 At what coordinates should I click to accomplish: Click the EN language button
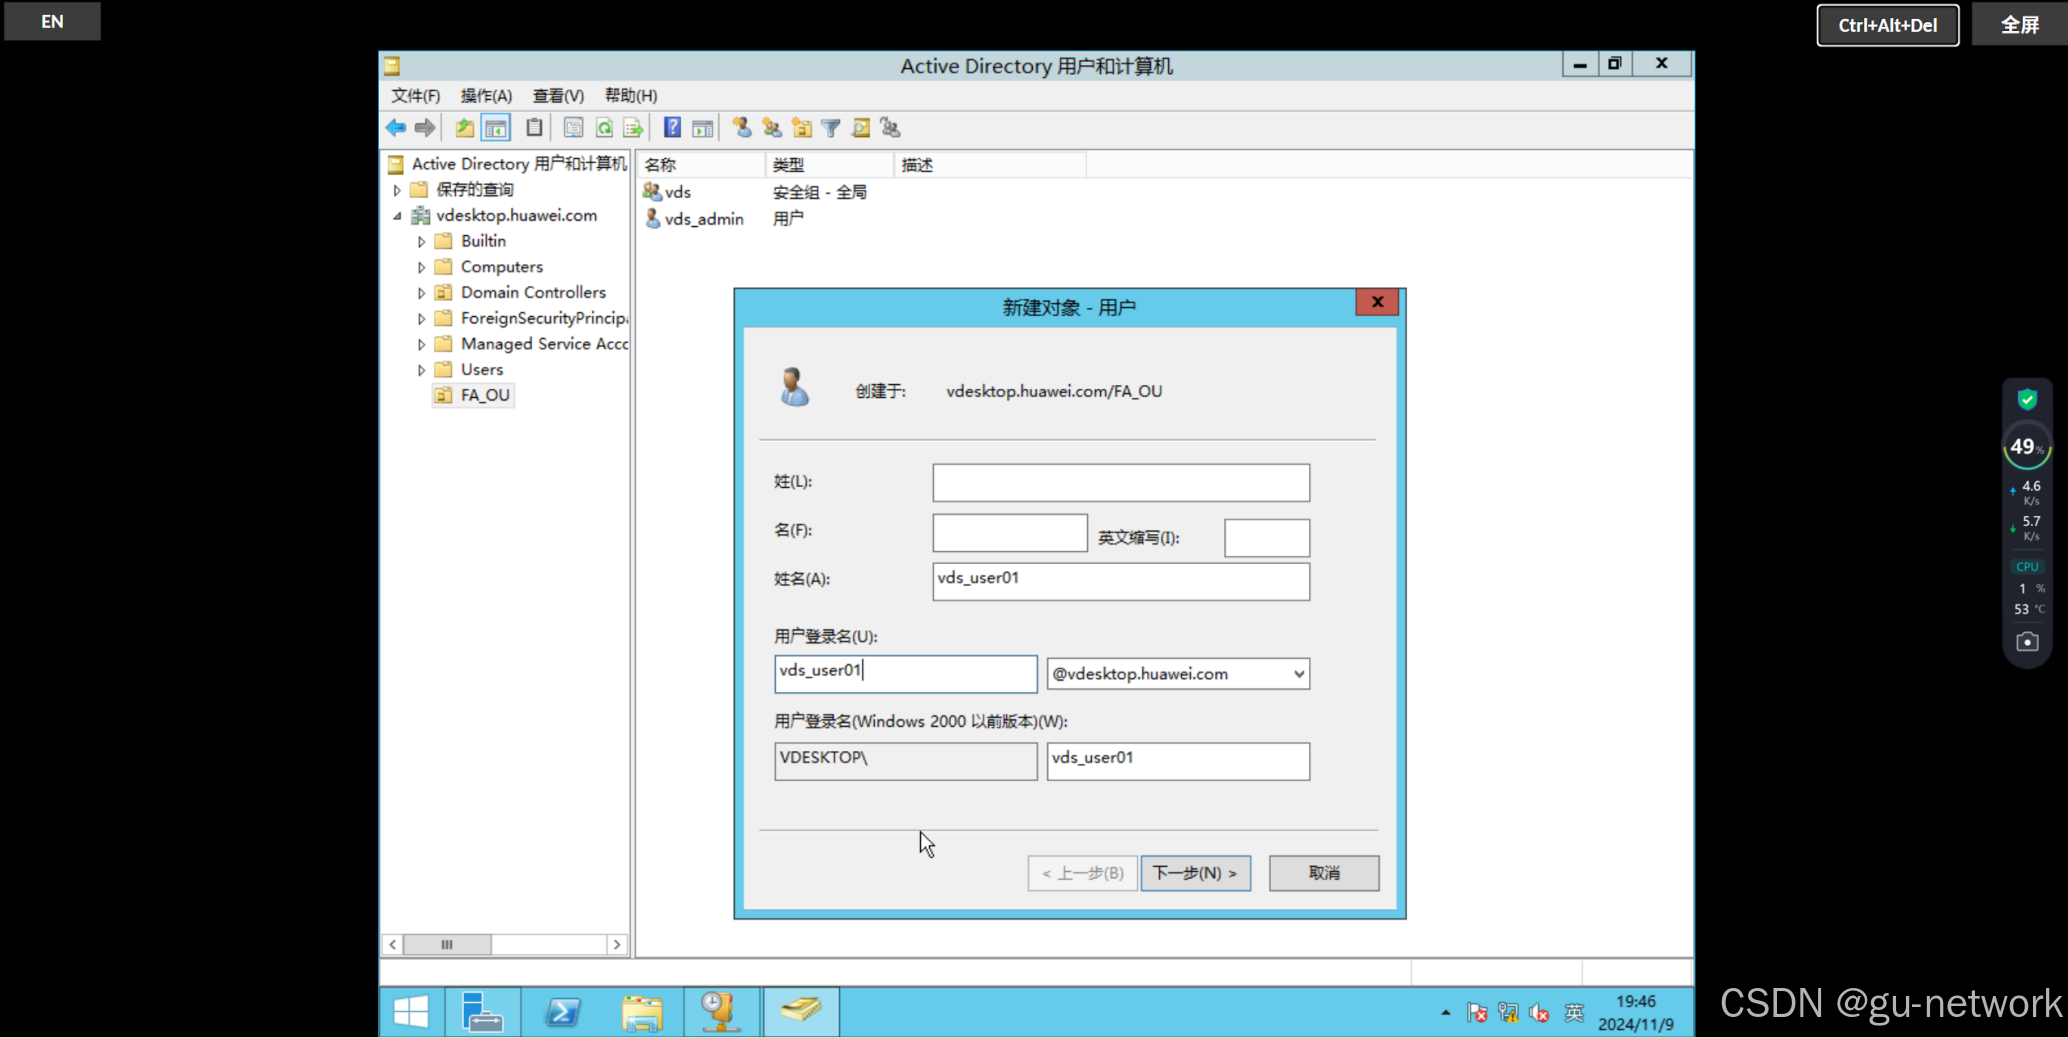click(52, 21)
